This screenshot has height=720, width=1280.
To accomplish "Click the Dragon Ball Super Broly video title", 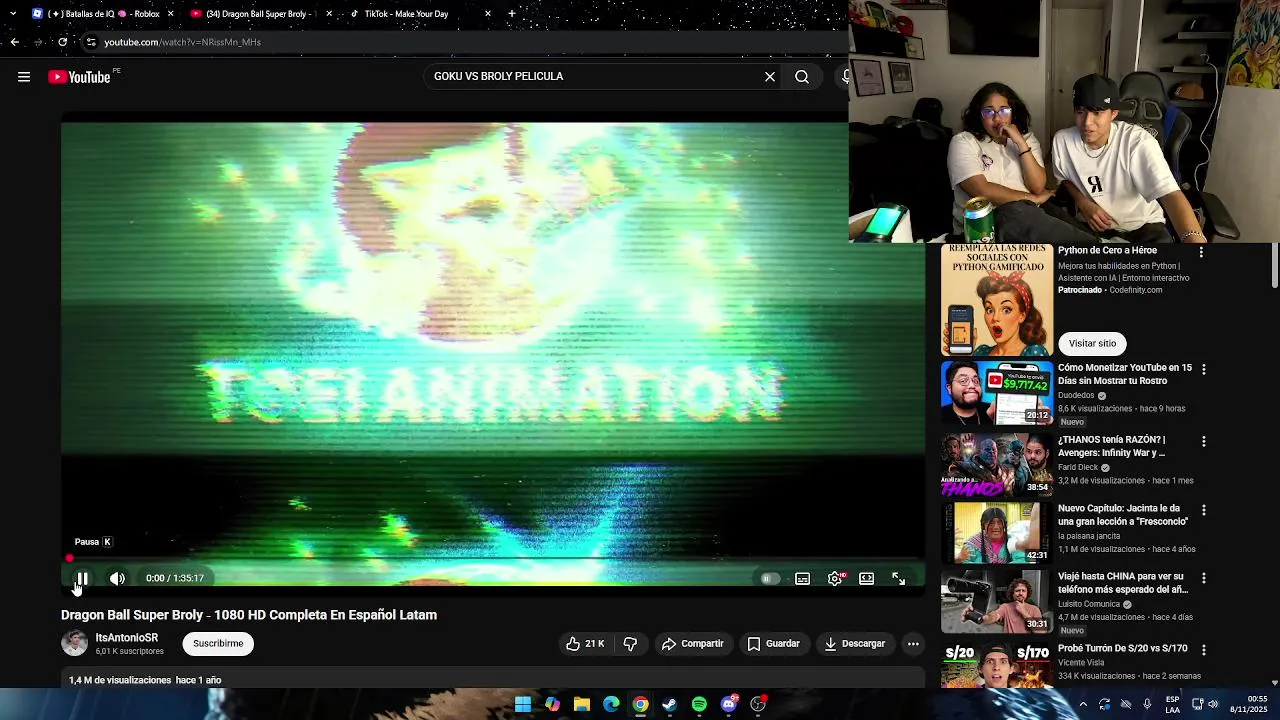I will [249, 615].
